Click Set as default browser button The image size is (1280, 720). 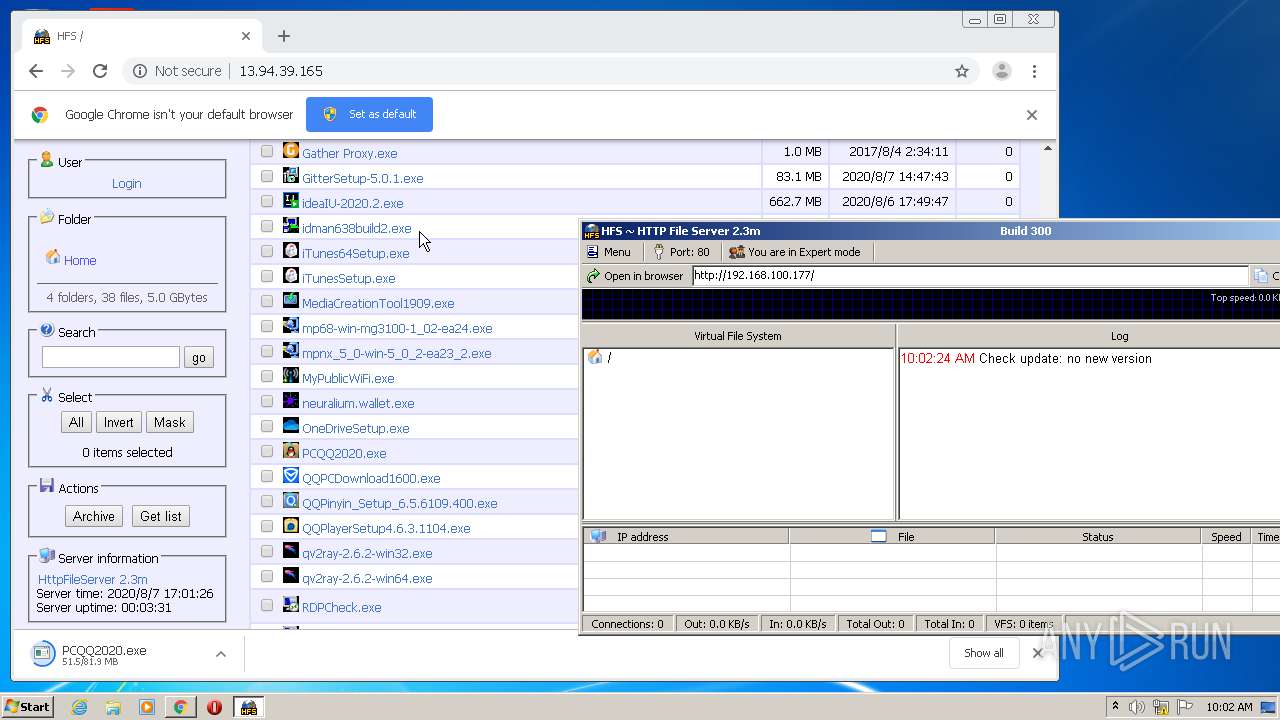369,114
